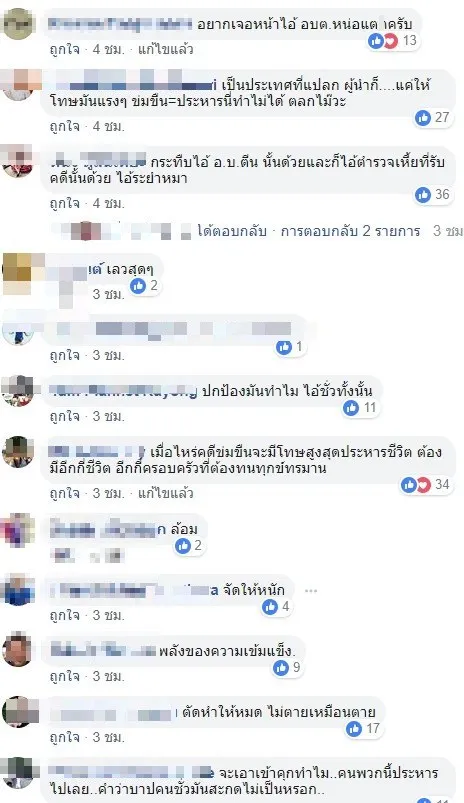The width and height of the screenshot is (464, 803).
Task: Open the like reaction count 36
Action: [x=432, y=195]
